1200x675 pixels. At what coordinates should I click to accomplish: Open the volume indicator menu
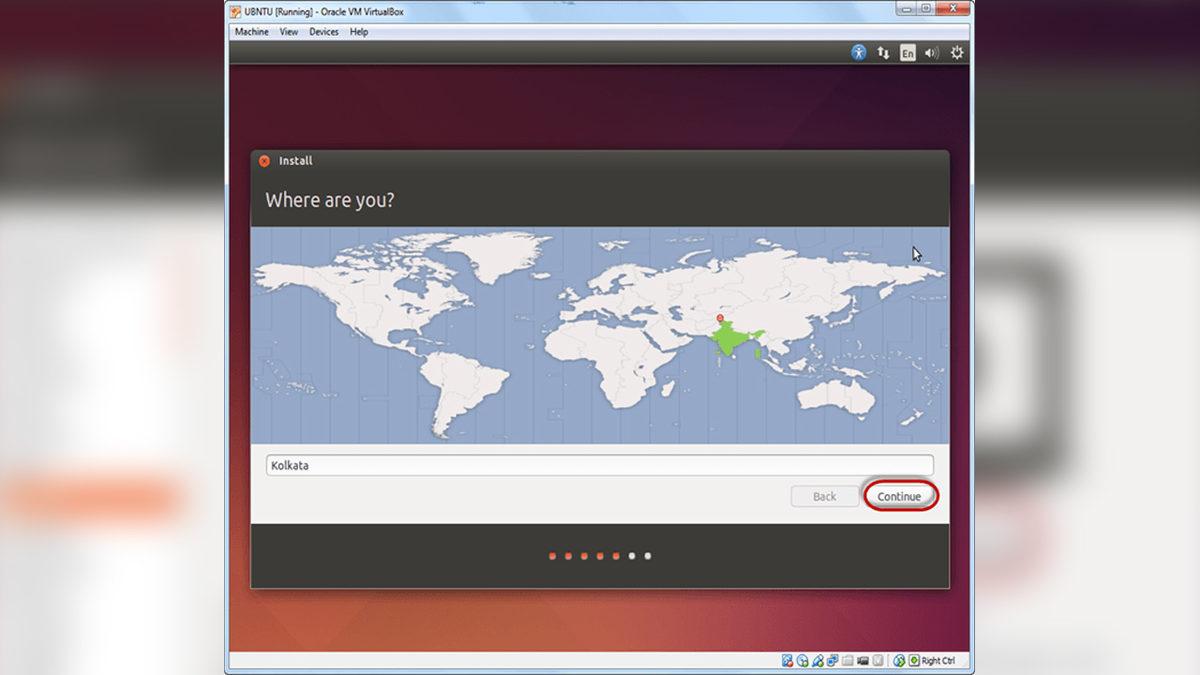930,52
